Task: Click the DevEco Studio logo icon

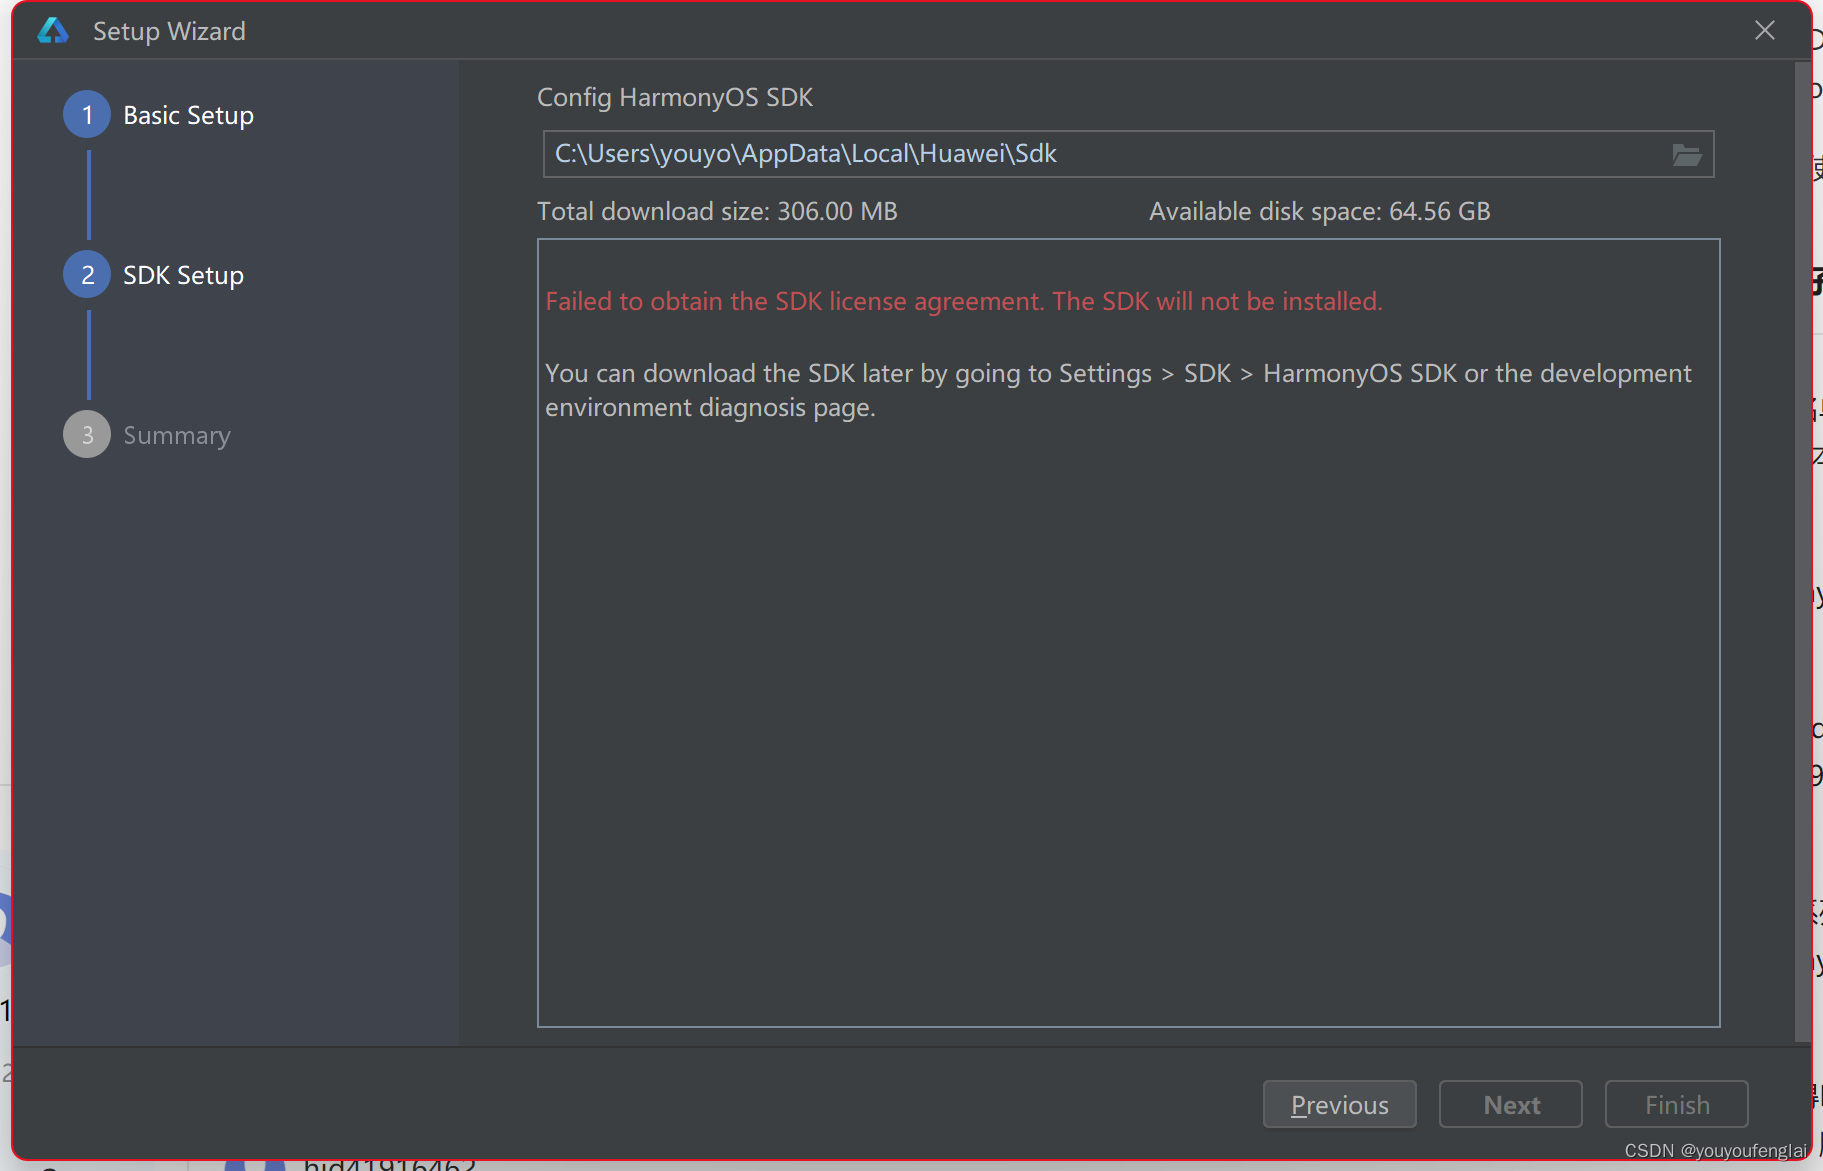Action: point(53,31)
